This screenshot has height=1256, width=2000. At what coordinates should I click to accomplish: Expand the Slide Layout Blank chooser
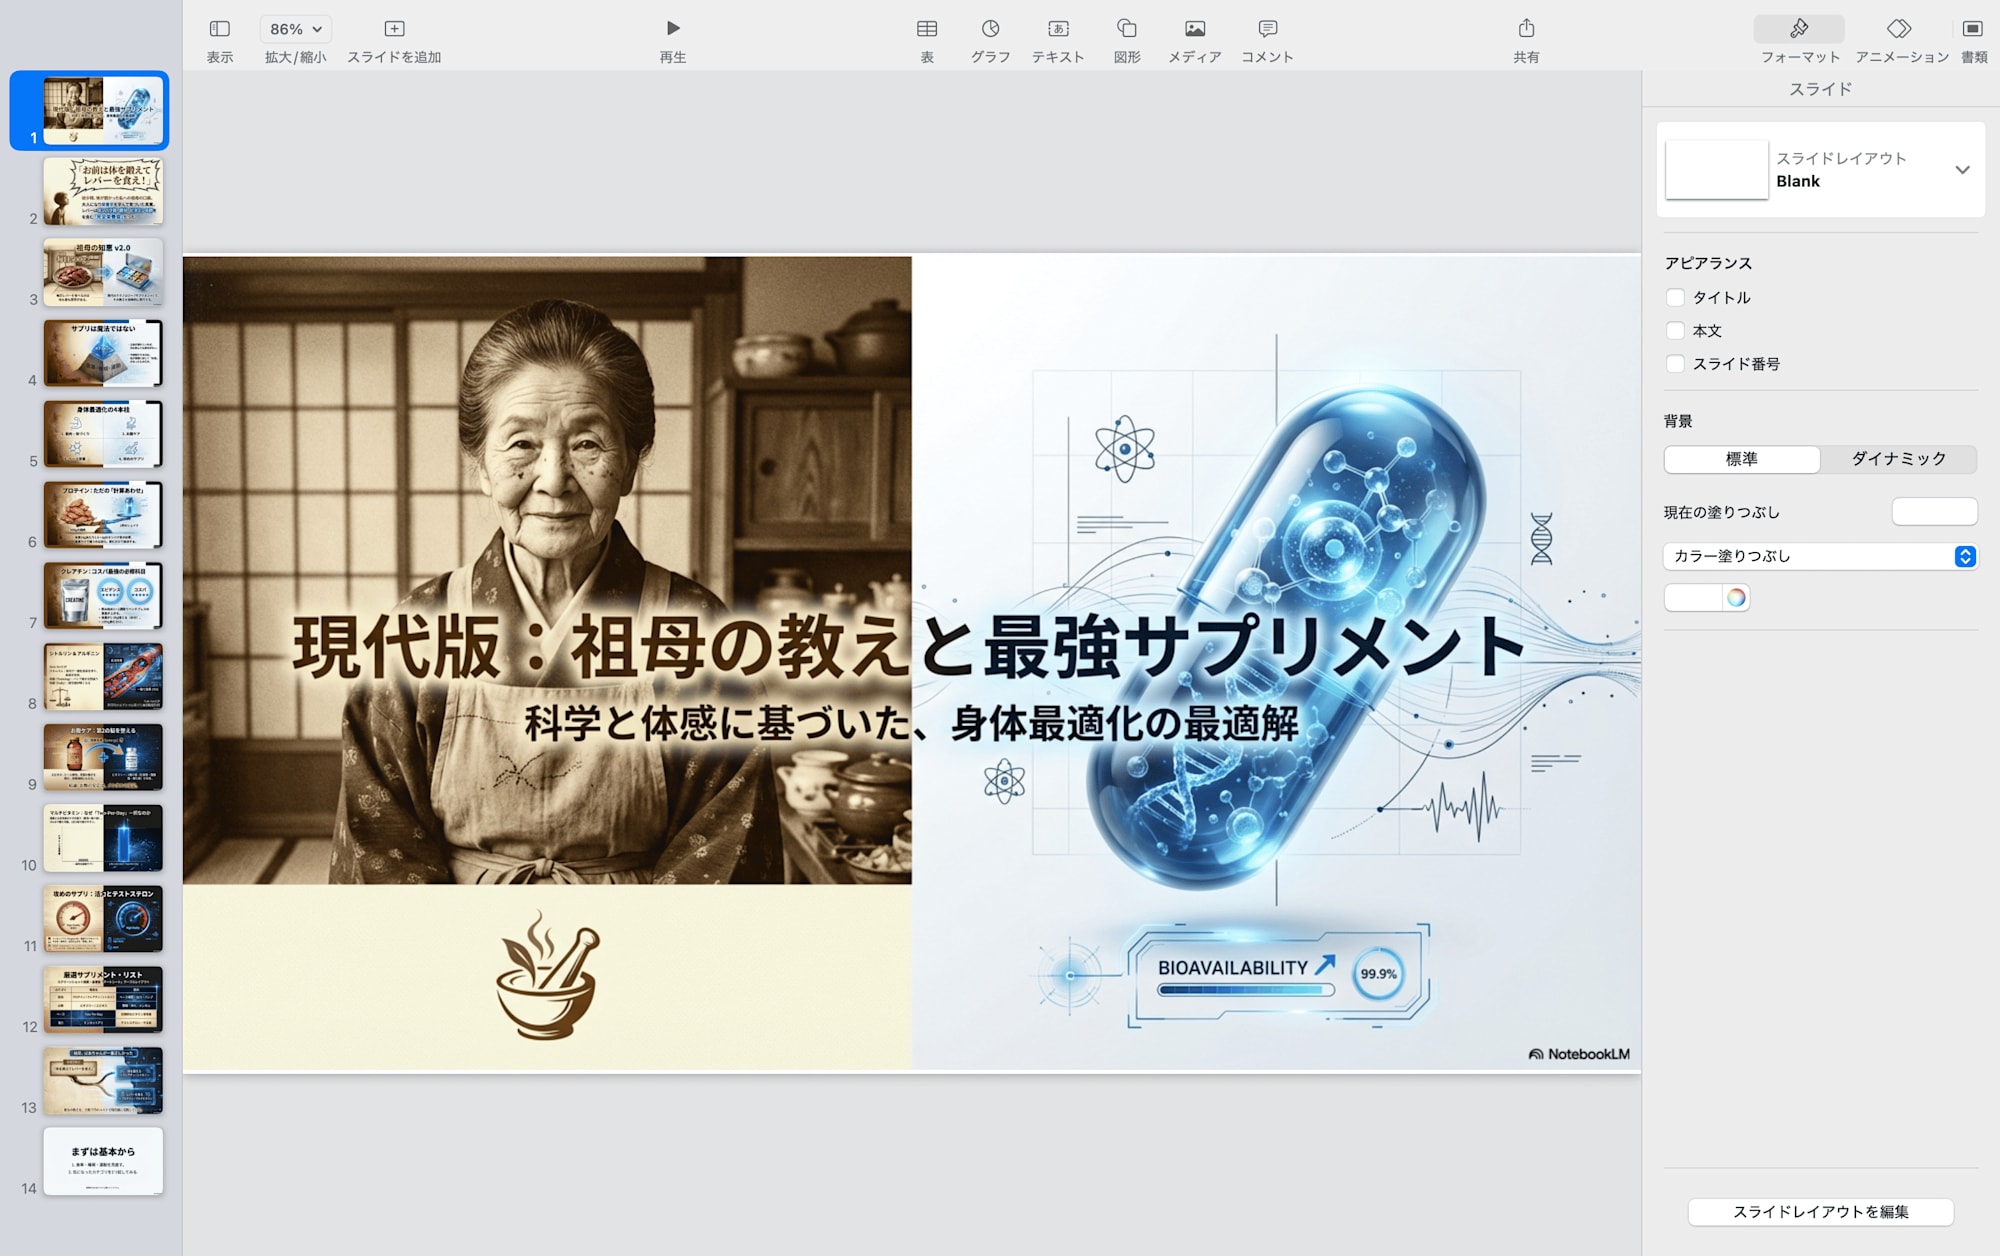point(1962,170)
